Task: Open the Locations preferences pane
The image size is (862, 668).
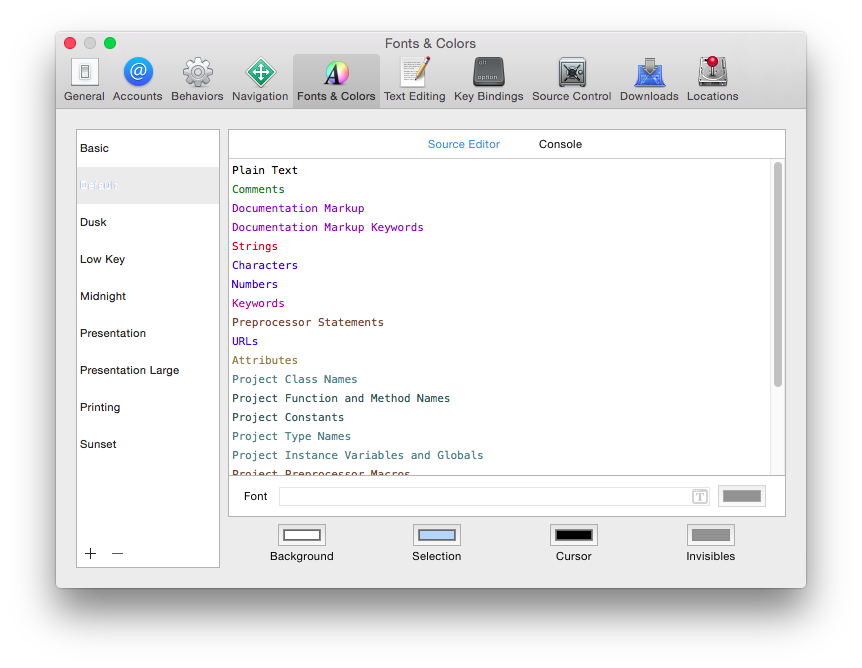Action: coord(712,80)
